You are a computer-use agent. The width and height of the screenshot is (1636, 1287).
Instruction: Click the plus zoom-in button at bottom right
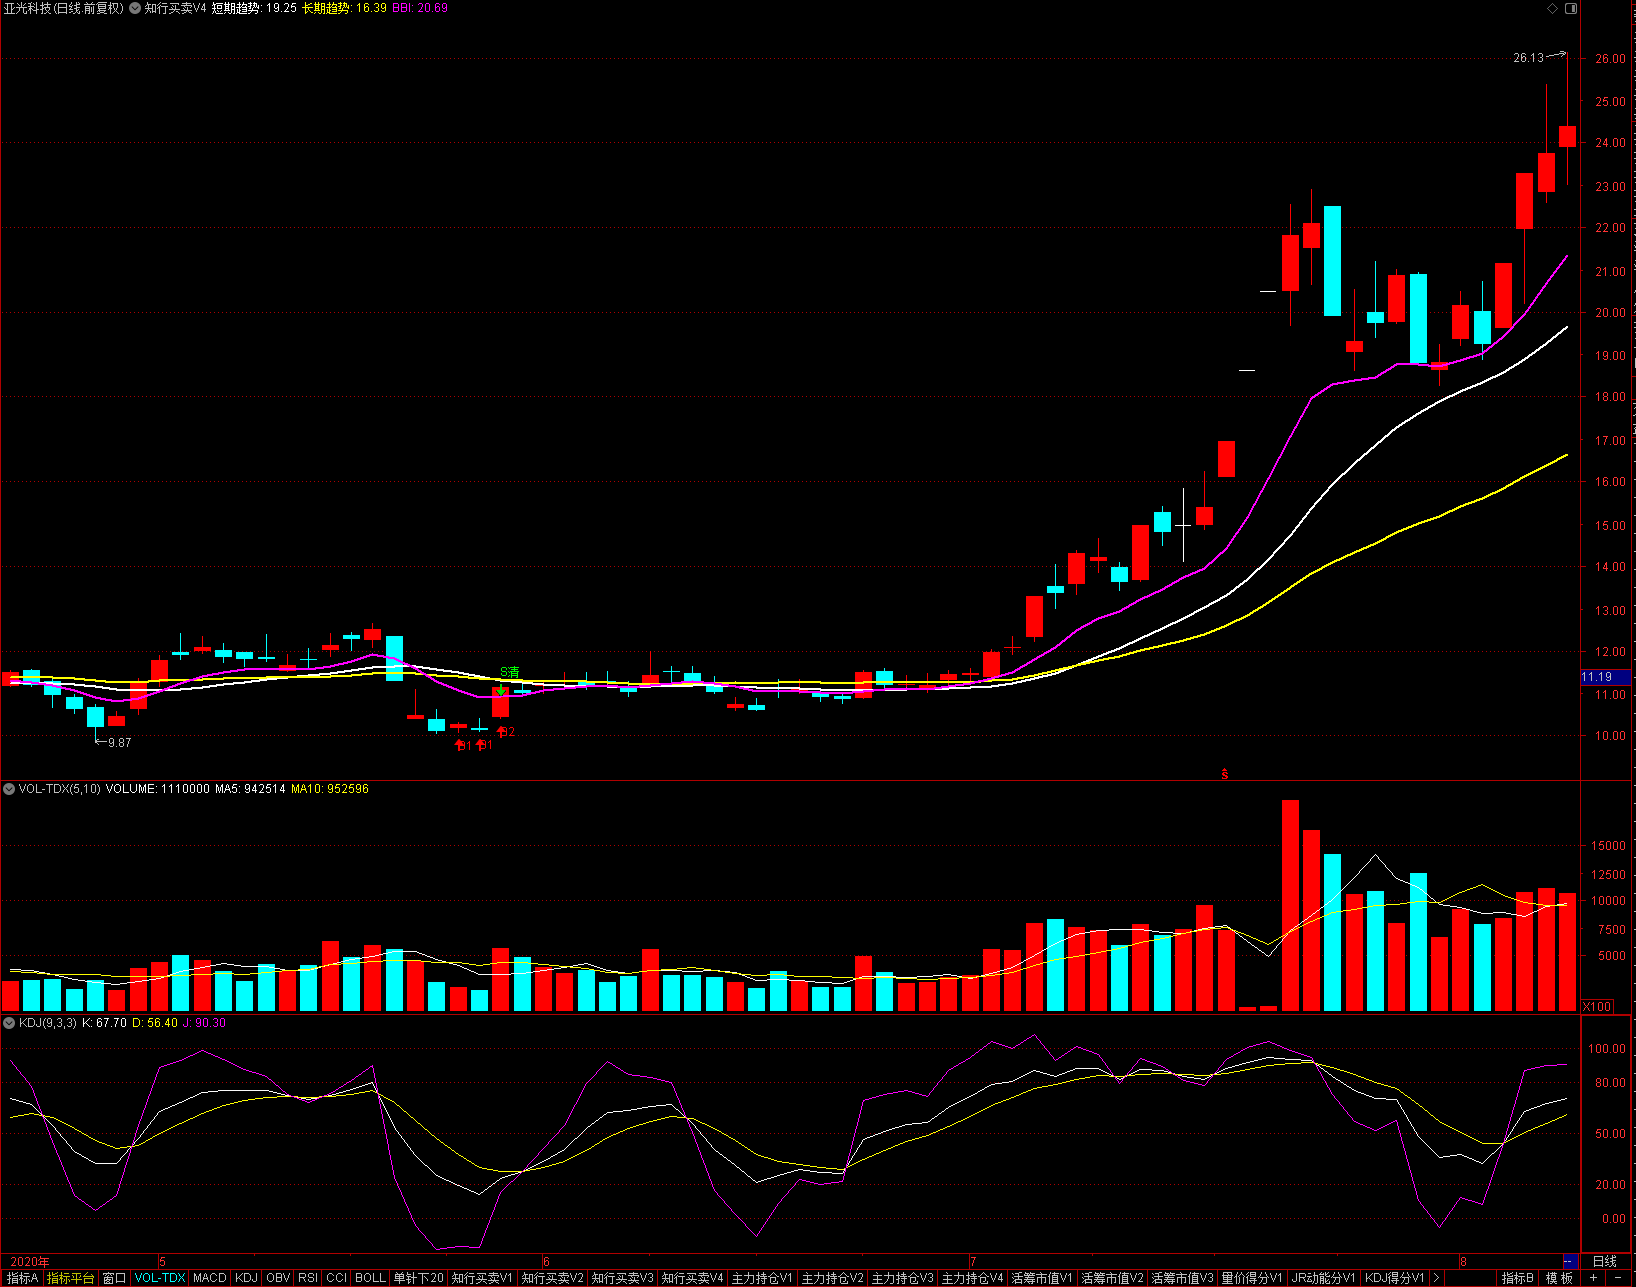pos(1593,1278)
